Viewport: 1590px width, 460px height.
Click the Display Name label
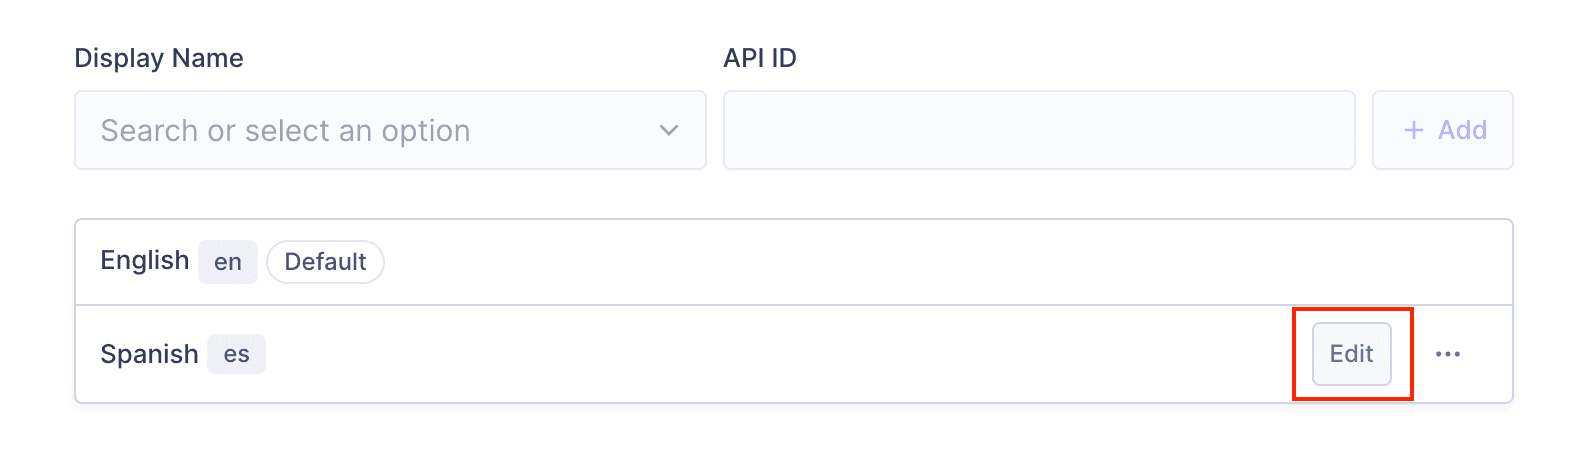point(159,58)
